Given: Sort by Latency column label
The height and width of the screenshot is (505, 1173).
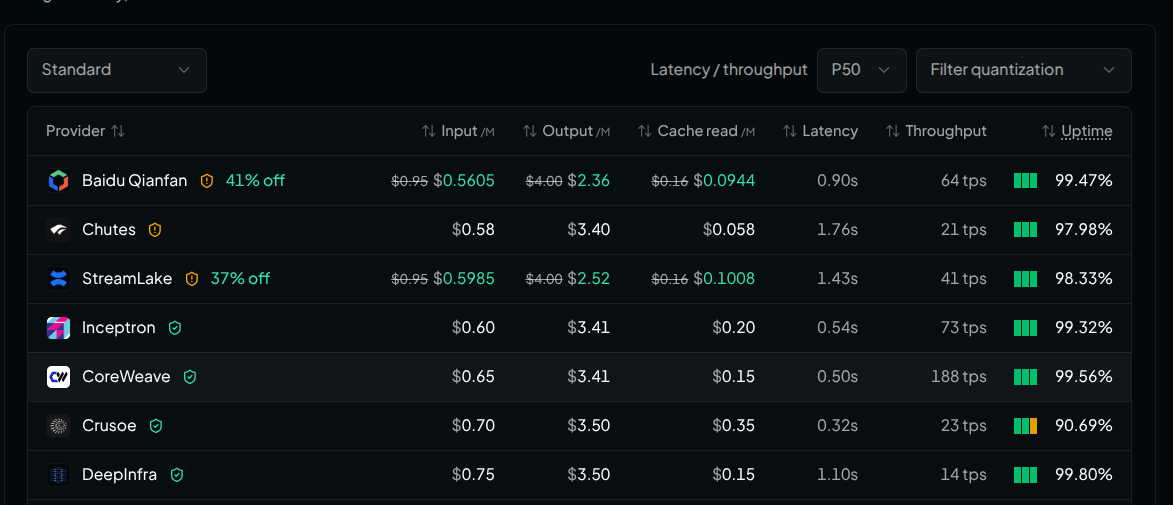Looking at the screenshot, I should pos(830,131).
